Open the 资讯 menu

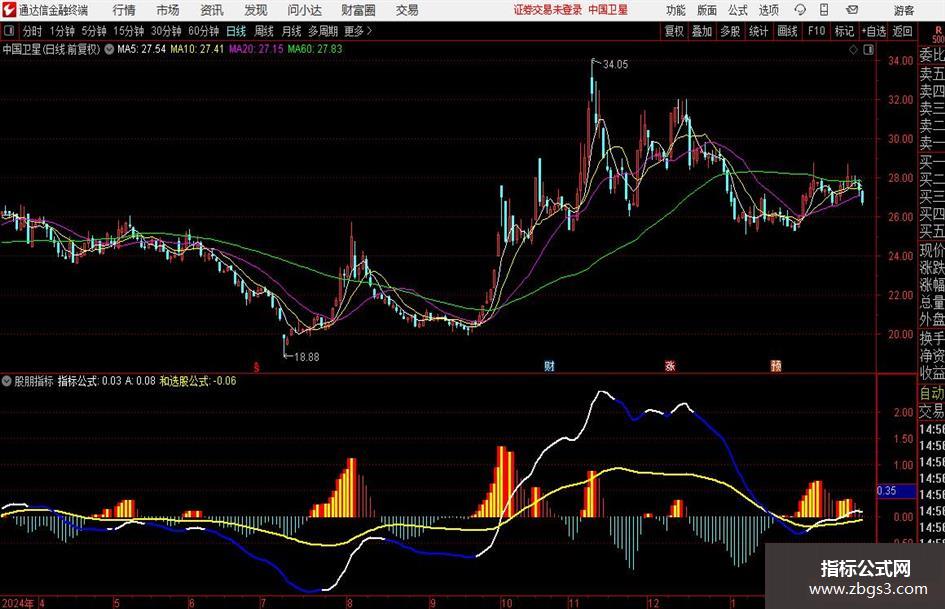pos(212,10)
